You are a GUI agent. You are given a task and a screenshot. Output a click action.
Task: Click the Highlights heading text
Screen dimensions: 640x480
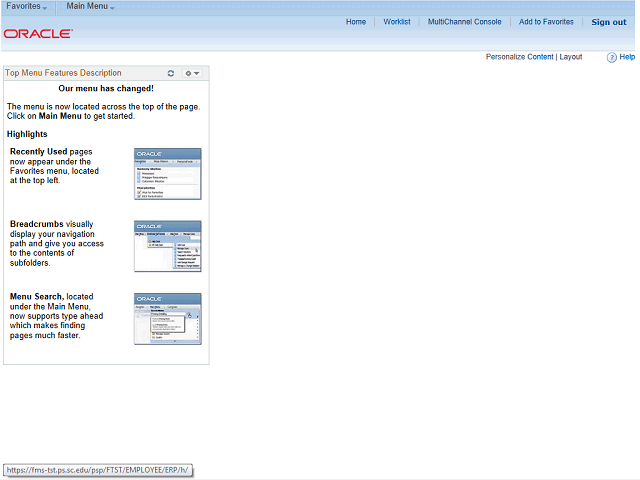(x=27, y=134)
